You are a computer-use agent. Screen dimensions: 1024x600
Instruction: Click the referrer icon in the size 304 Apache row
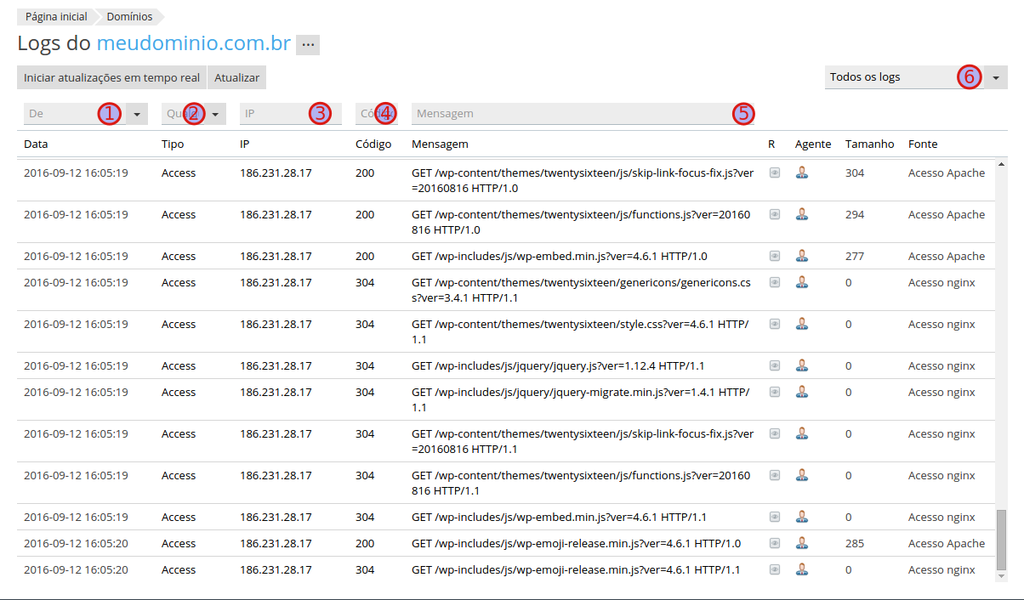coord(774,173)
